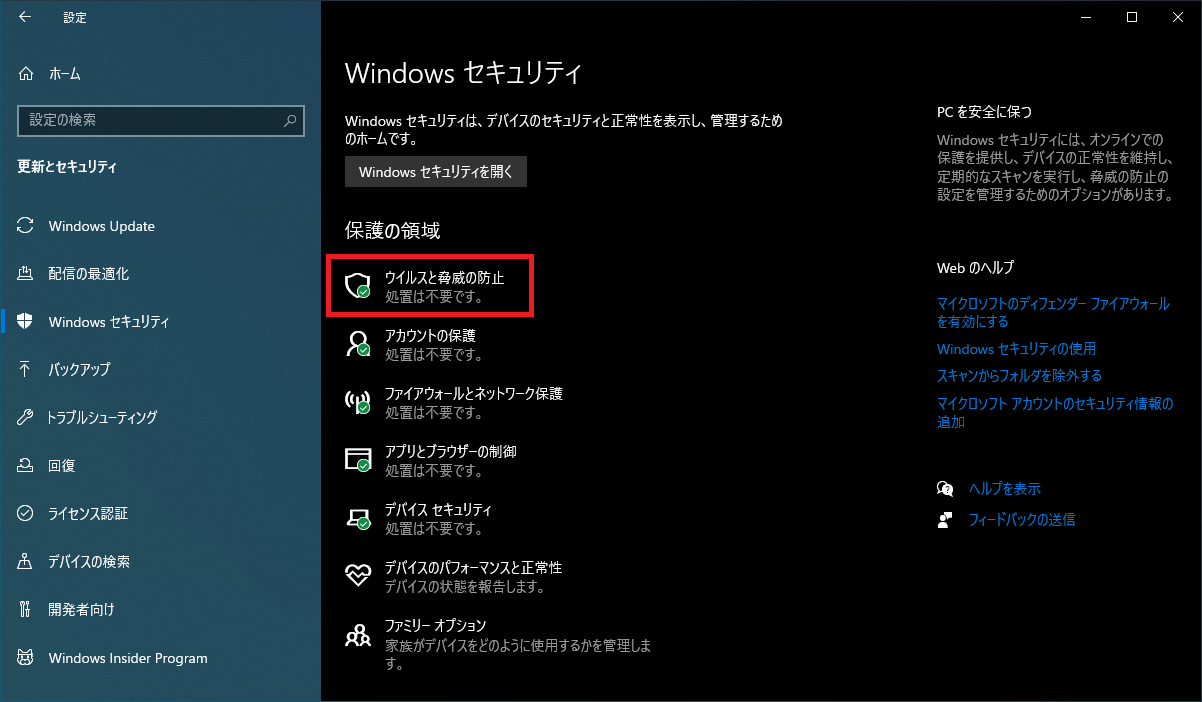Click the フィードバックの送信 person icon
Screen dimensions: 1202x702
coord(945,520)
